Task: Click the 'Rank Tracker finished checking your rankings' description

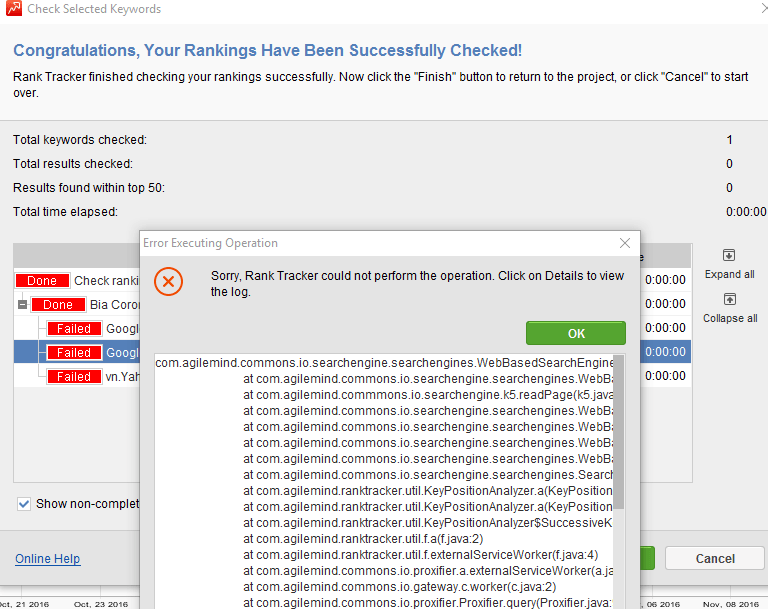Action: (380, 85)
